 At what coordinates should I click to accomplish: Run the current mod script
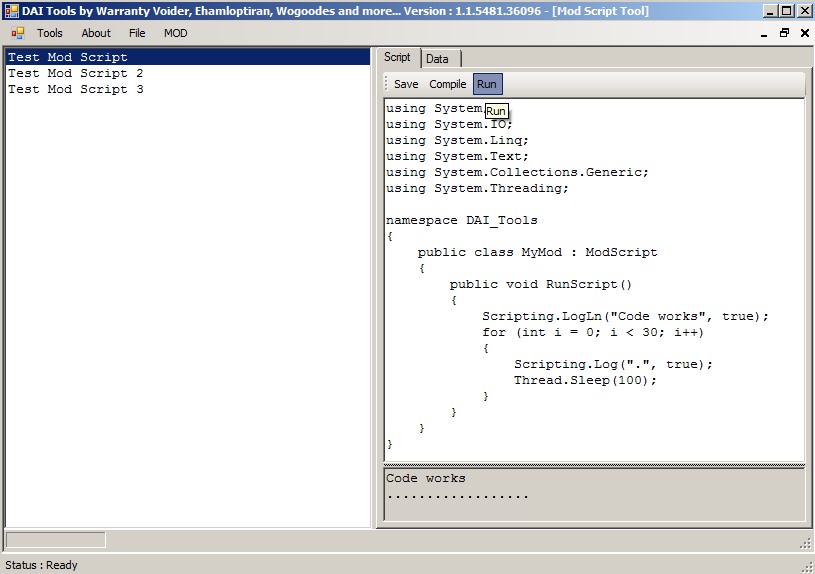[487, 84]
